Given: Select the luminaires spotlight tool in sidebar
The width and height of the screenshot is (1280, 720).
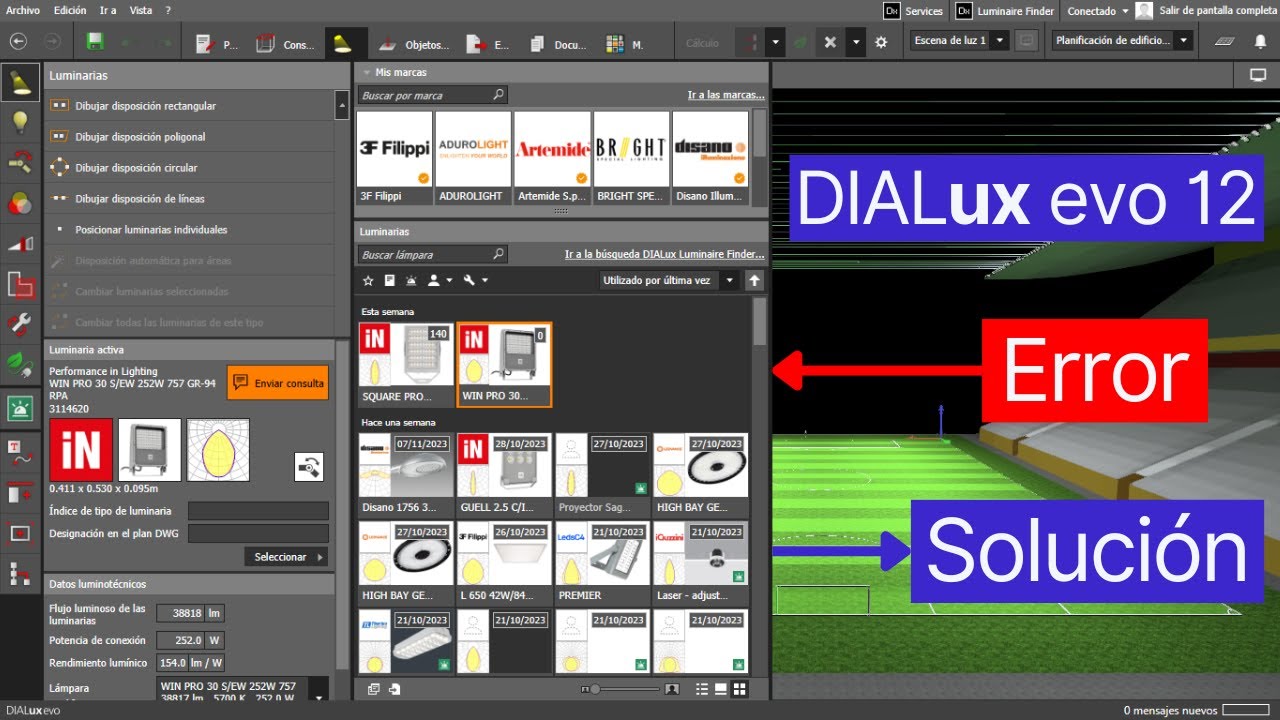Looking at the screenshot, I should pyautogui.click(x=20, y=84).
